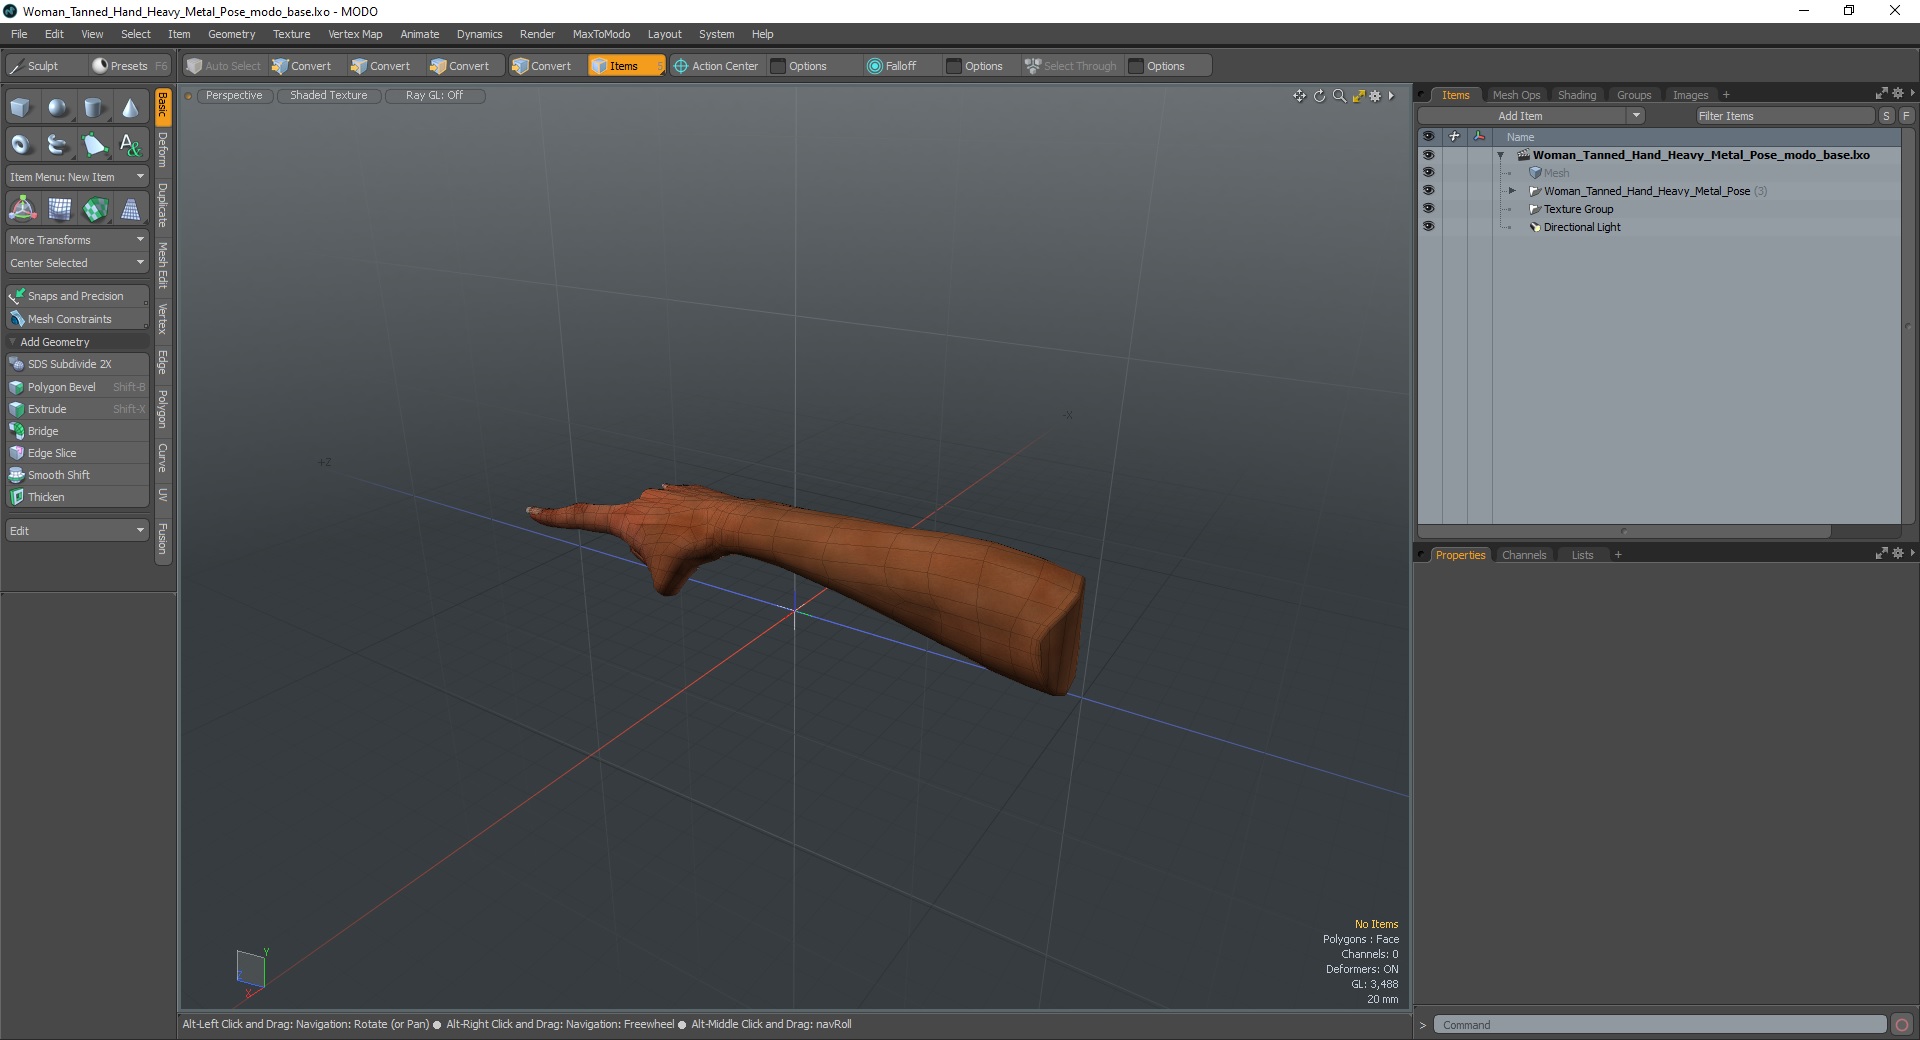Image resolution: width=1920 pixels, height=1040 pixels.
Task: Open the Perspective view type dropdown
Action: coord(234,96)
